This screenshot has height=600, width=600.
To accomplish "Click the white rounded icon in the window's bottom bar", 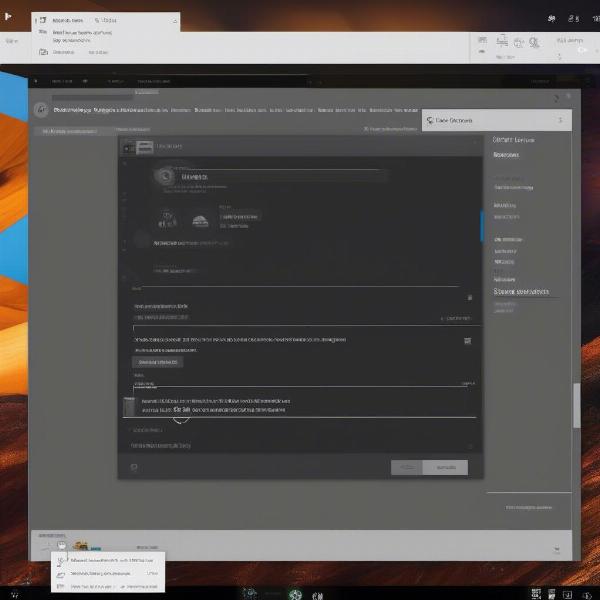I will (x=62, y=545).
